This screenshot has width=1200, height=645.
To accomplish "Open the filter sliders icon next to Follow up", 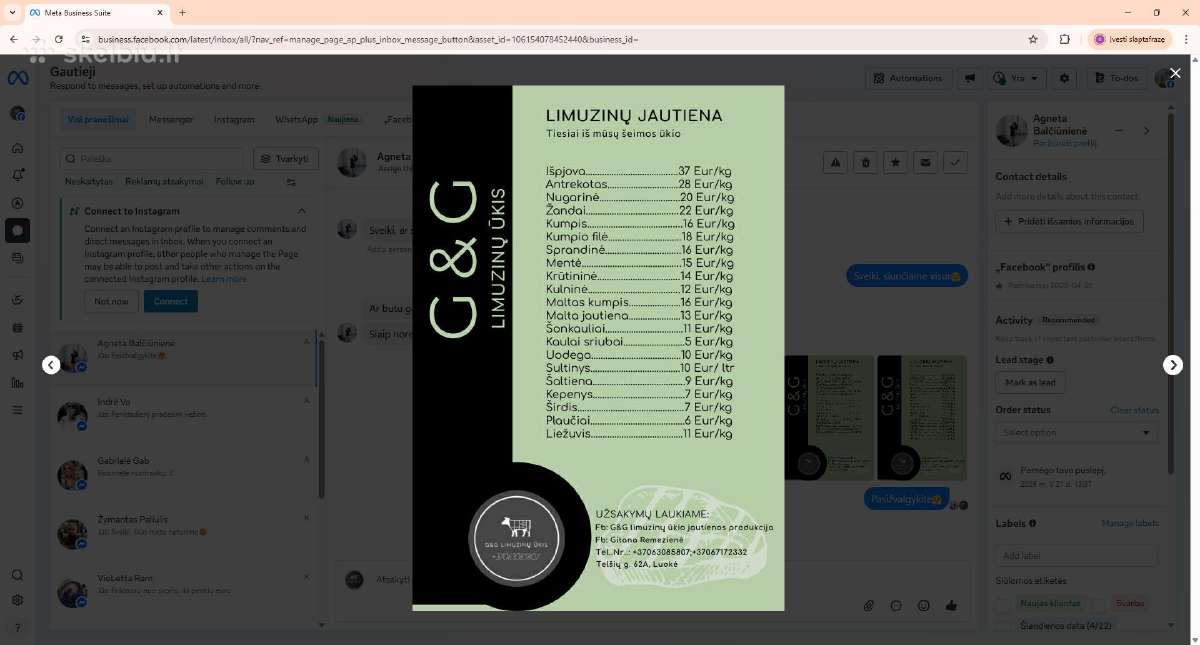I will click(x=291, y=182).
